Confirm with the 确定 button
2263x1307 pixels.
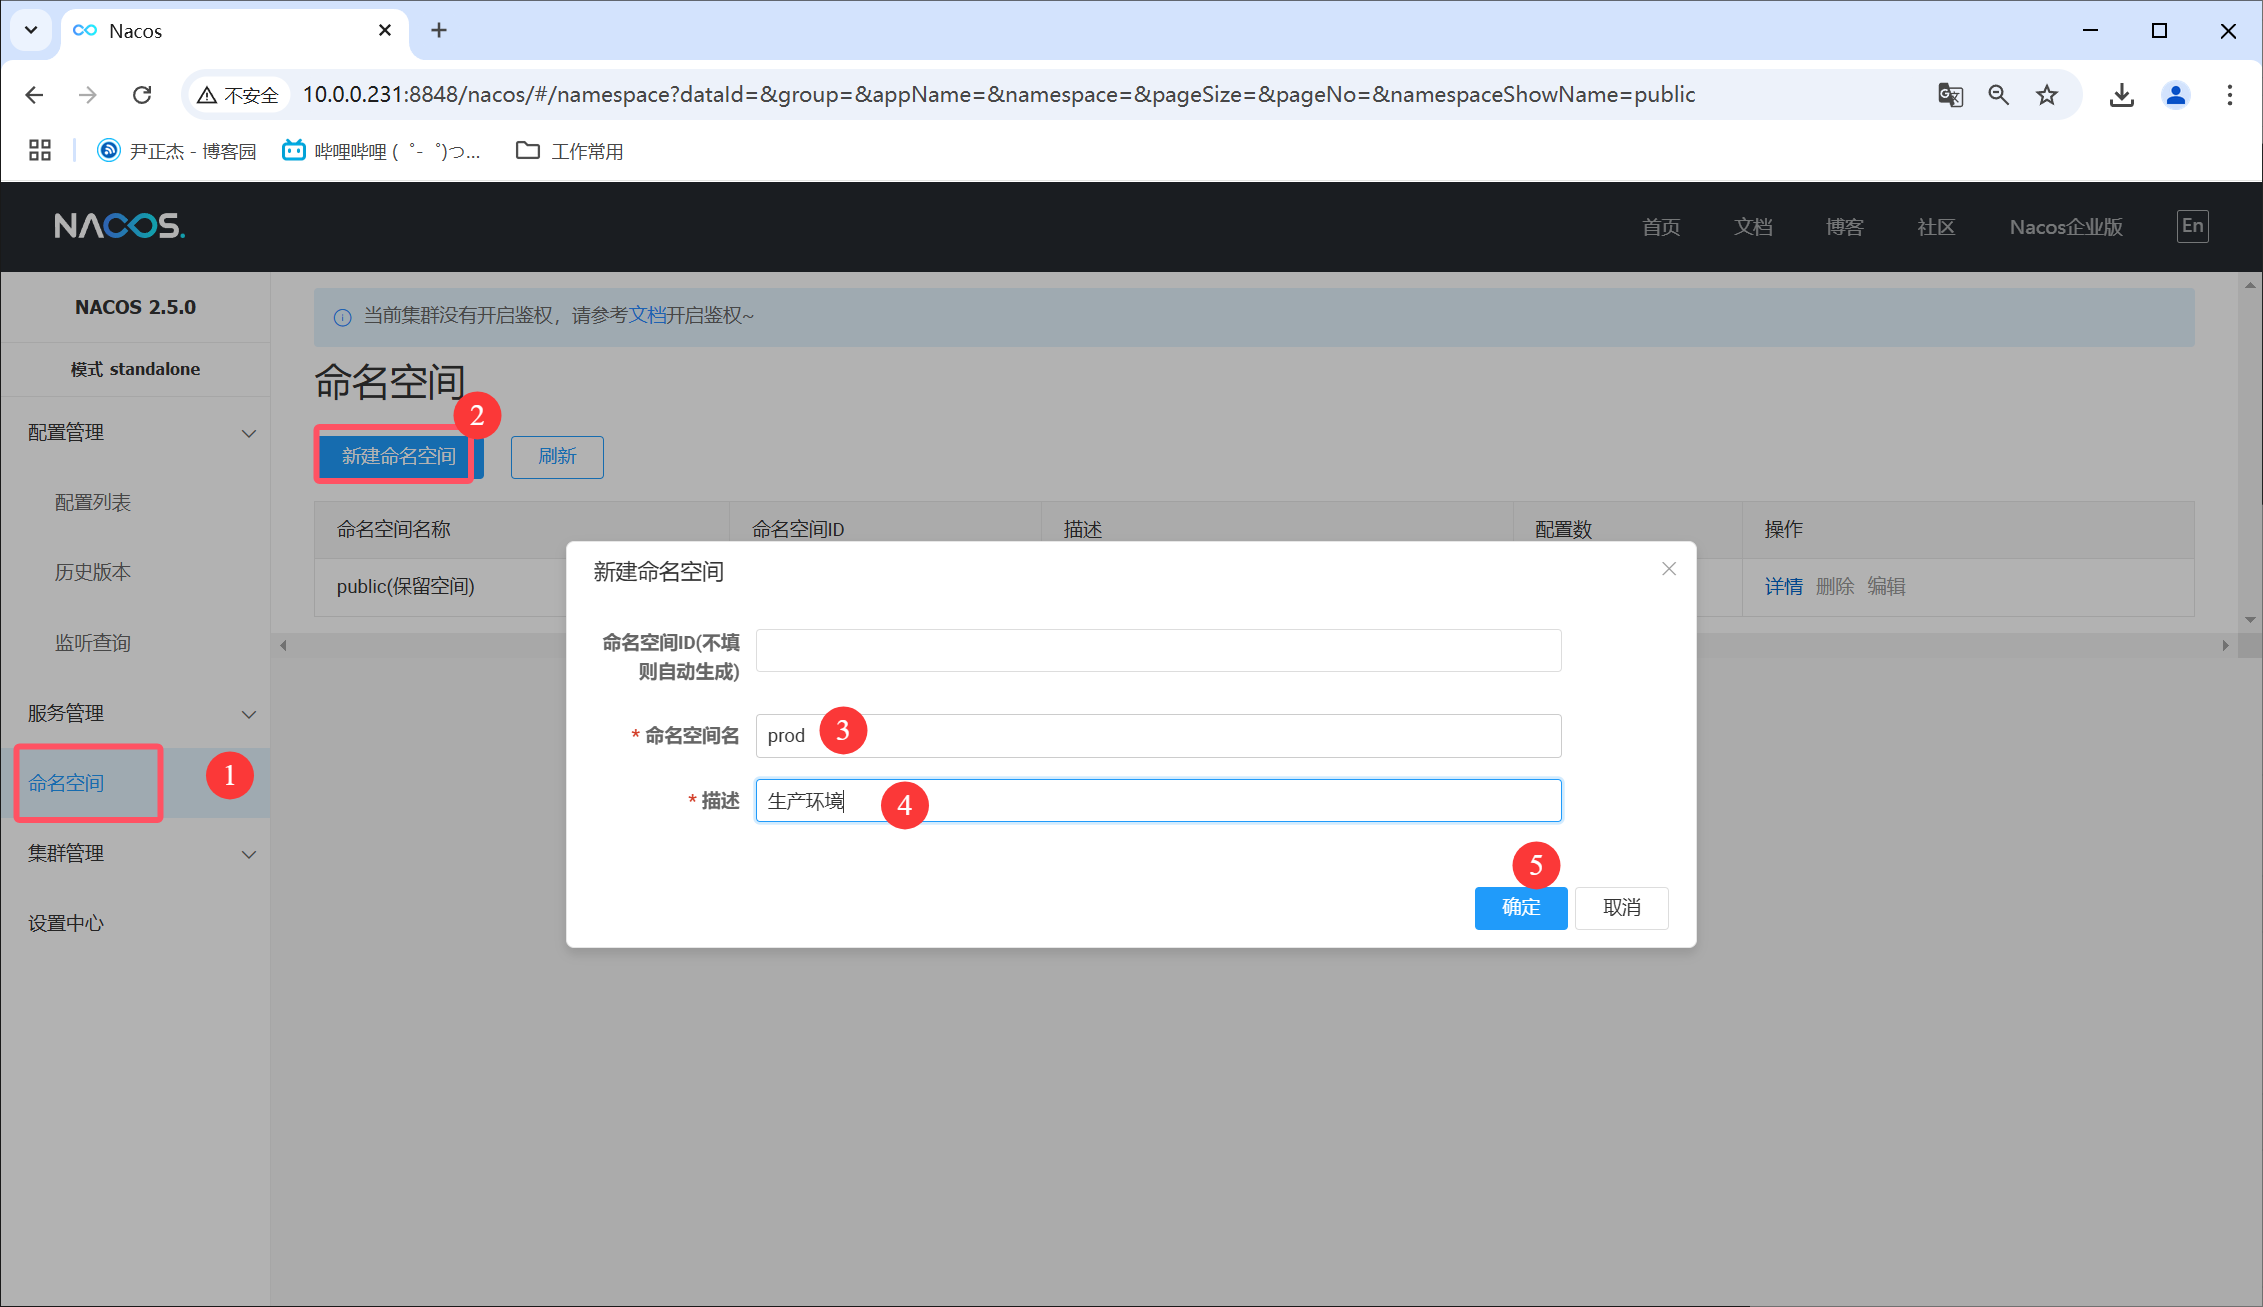[x=1520, y=908]
